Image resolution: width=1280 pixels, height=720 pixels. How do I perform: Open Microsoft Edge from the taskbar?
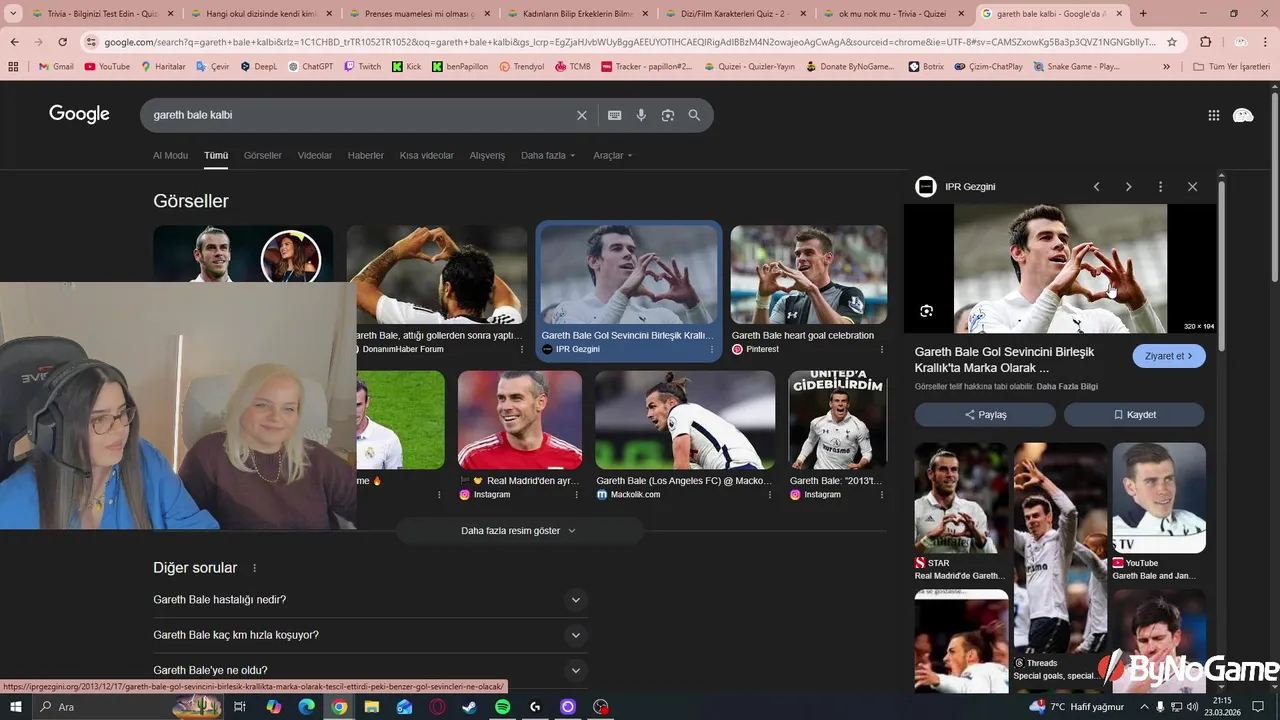[x=306, y=707]
